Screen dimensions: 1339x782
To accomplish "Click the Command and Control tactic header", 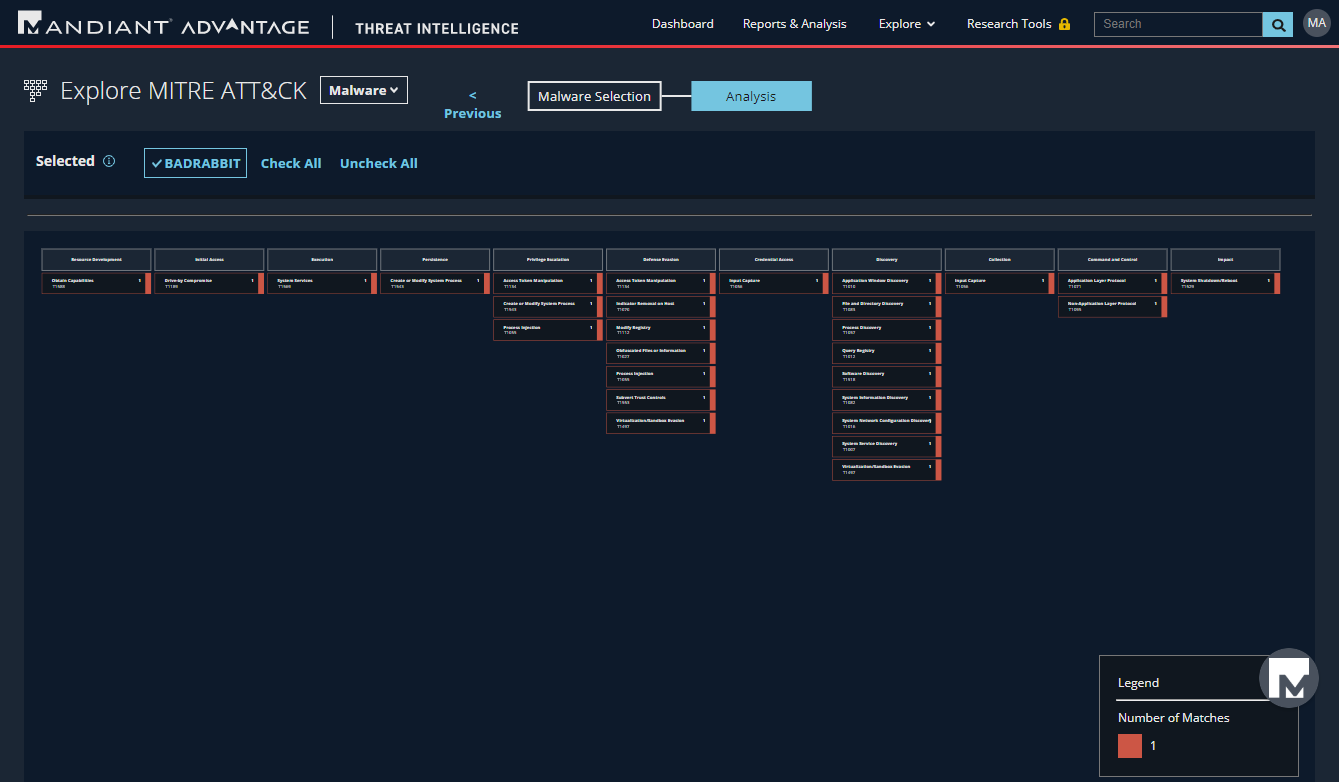I will point(1113,259).
